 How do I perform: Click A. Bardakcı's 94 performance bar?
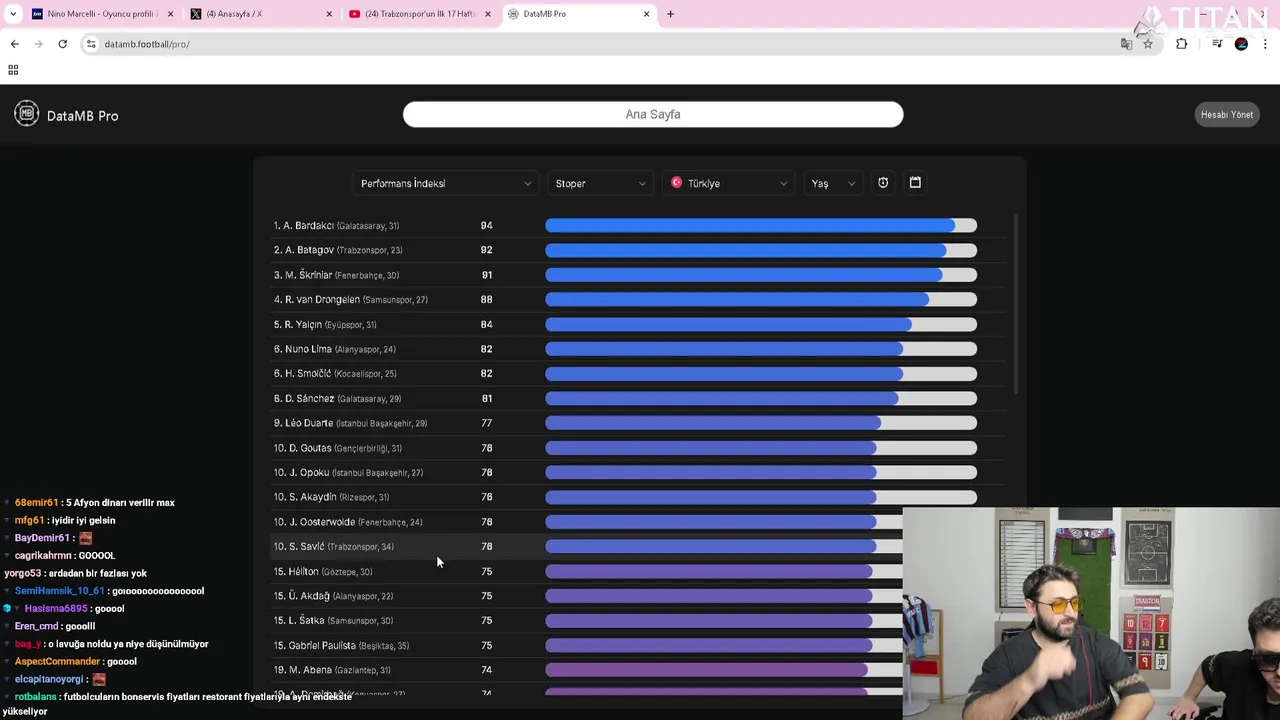[761, 225]
